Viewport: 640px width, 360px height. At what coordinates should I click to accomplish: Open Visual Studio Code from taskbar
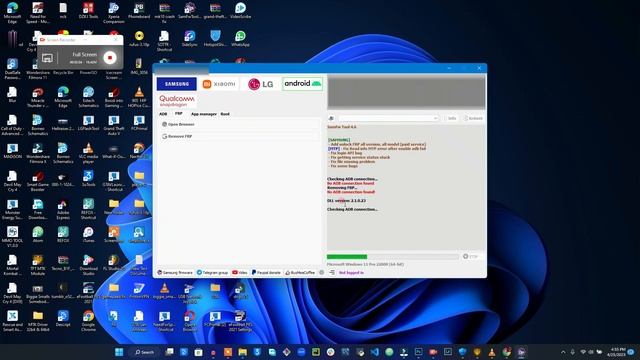click(374, 352)
